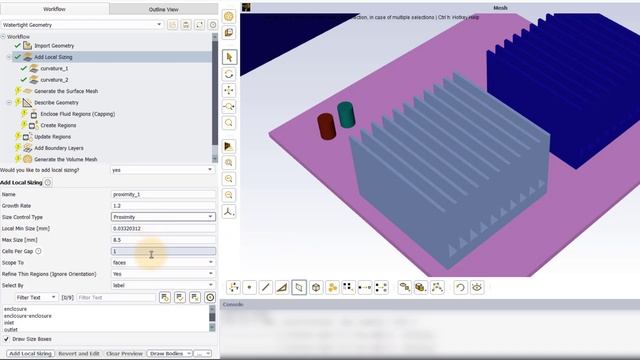The height and width of the screenshot is (360, 640).
Task: Open the Size Control Type dropdown
Action: tap(162, 217)
